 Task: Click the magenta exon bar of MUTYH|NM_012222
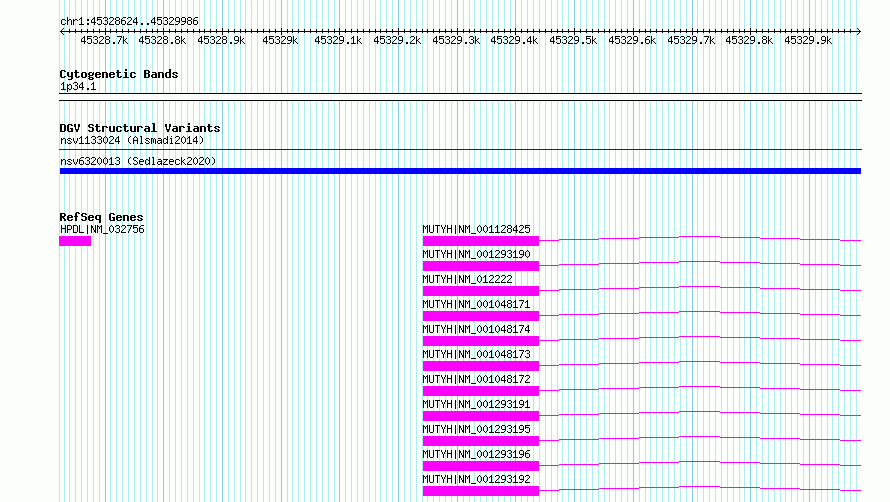point(481,291)
